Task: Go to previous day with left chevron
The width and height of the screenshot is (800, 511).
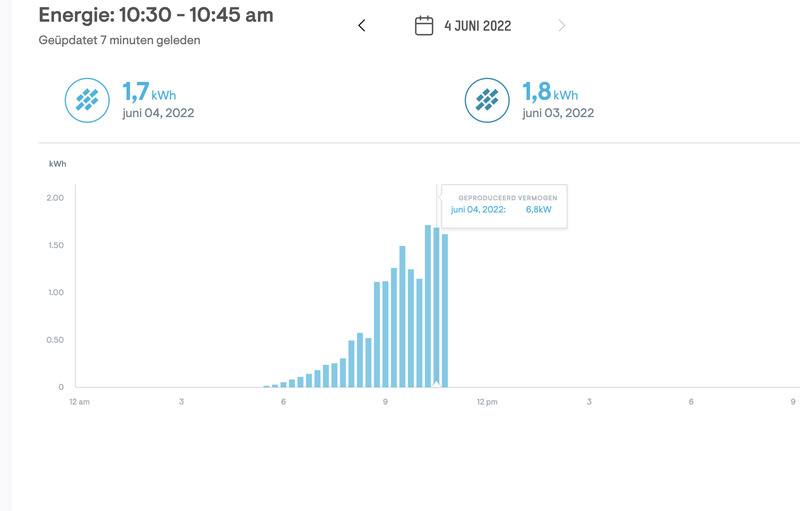Action: click(362, 26)
